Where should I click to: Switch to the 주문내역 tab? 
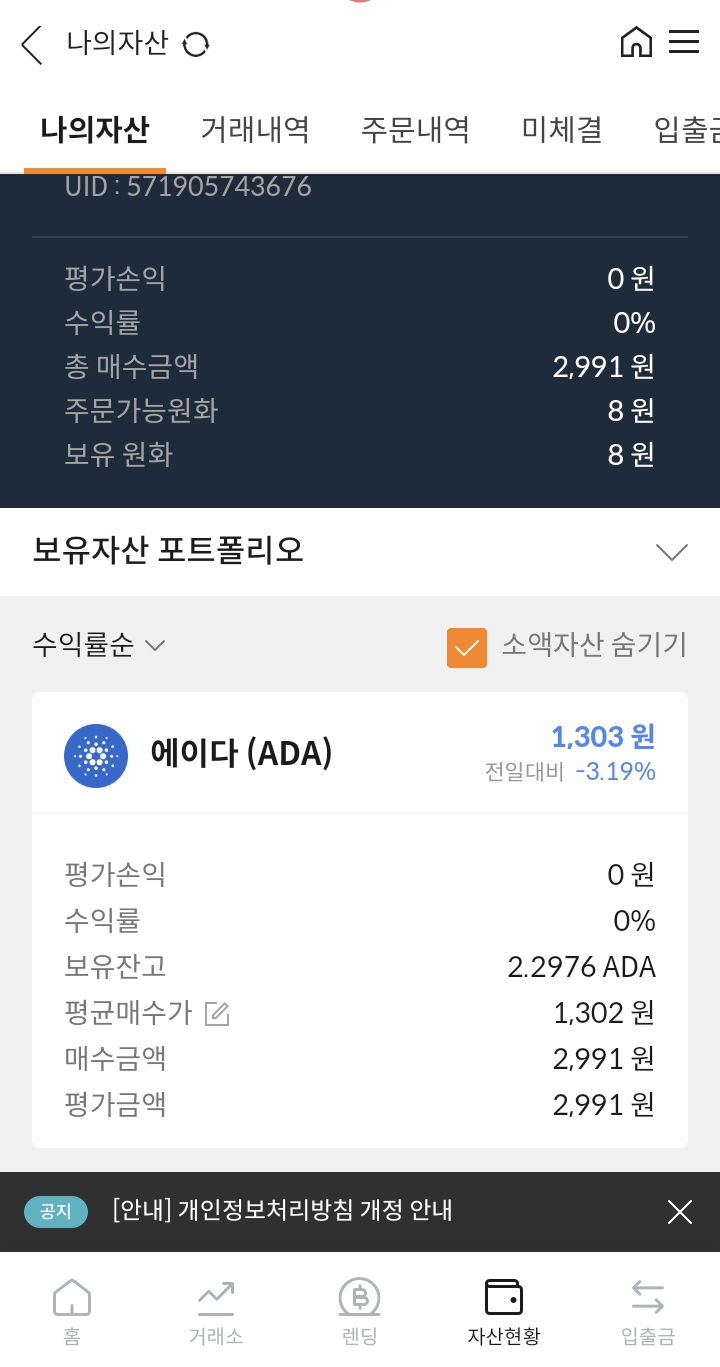click(x=415, y=130)
